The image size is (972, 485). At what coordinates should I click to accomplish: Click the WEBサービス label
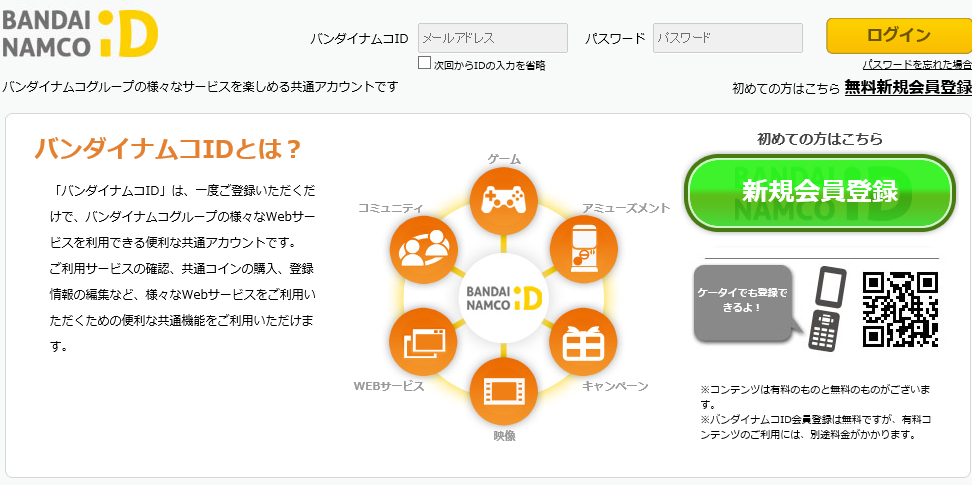tap(389, 386)
